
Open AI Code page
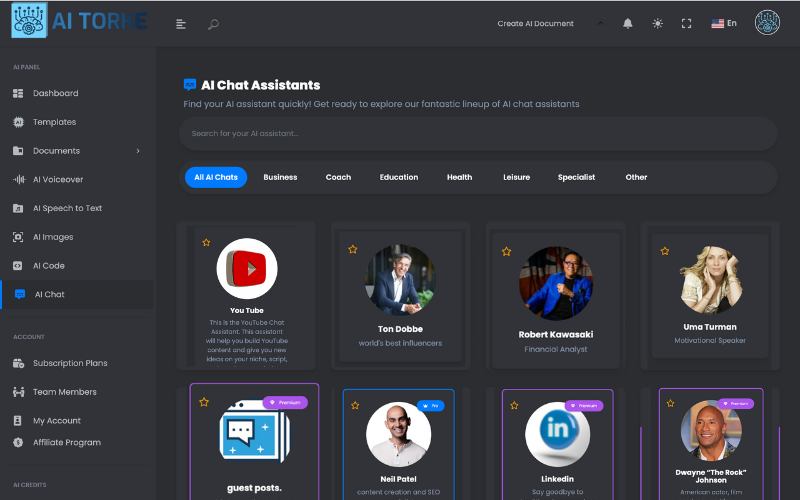click(x=48, y=266)
